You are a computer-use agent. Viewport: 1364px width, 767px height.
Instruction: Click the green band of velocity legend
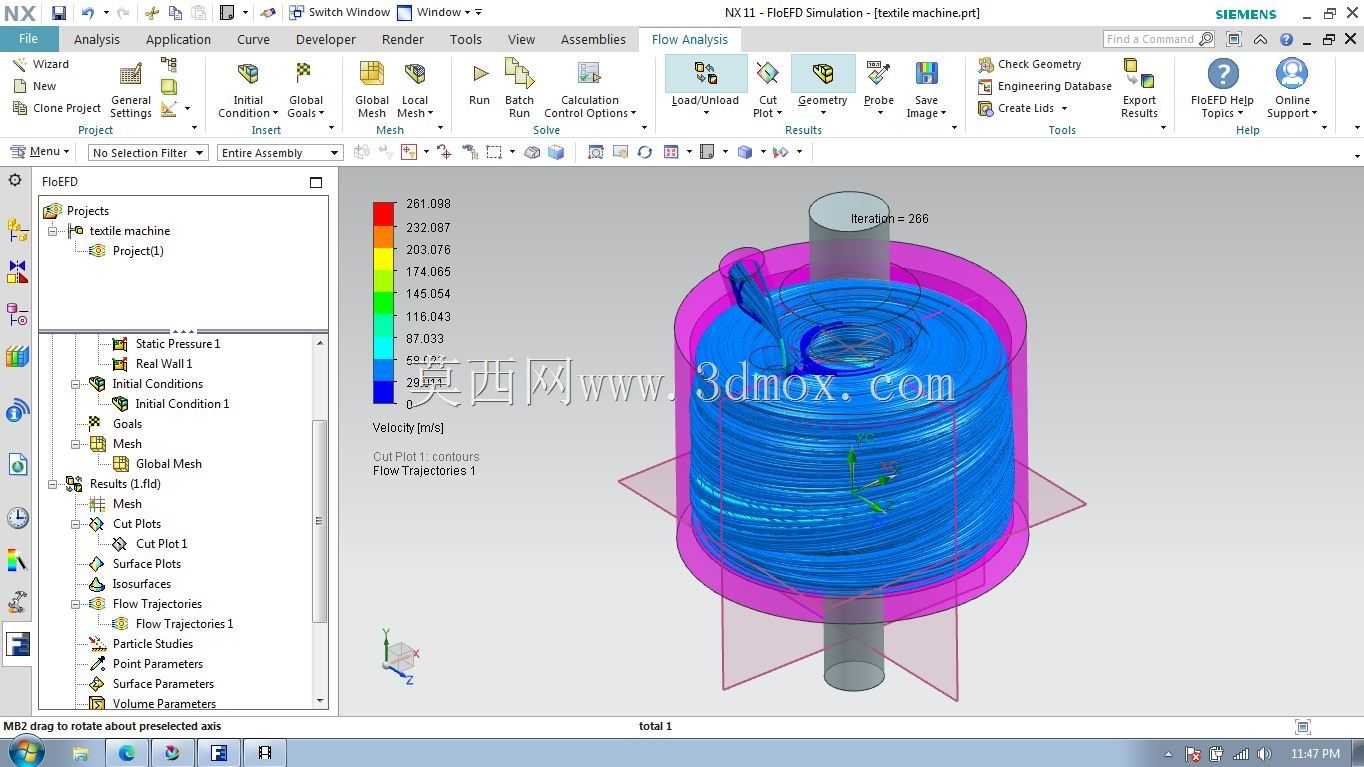point(384,303)
